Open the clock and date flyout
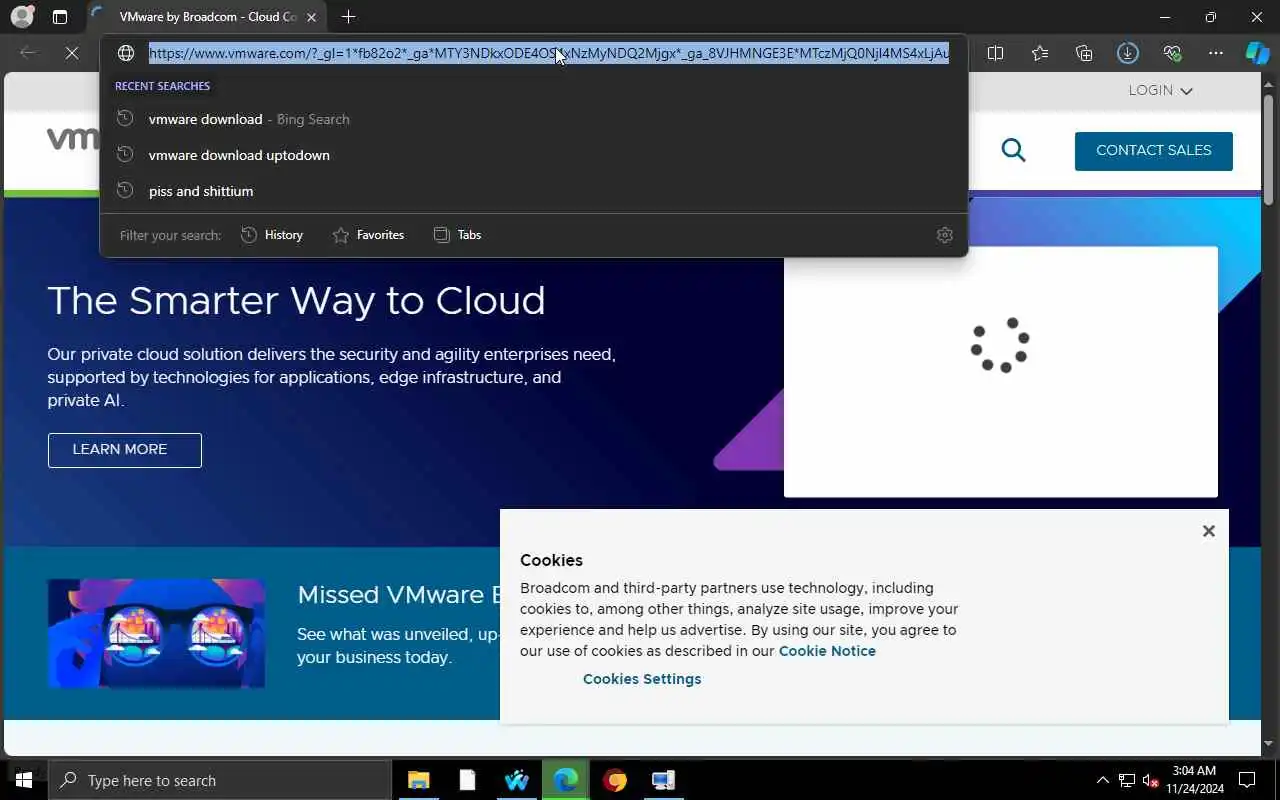The width and height of the screenshot is (1280, 800). click(x=1194, y=780)
